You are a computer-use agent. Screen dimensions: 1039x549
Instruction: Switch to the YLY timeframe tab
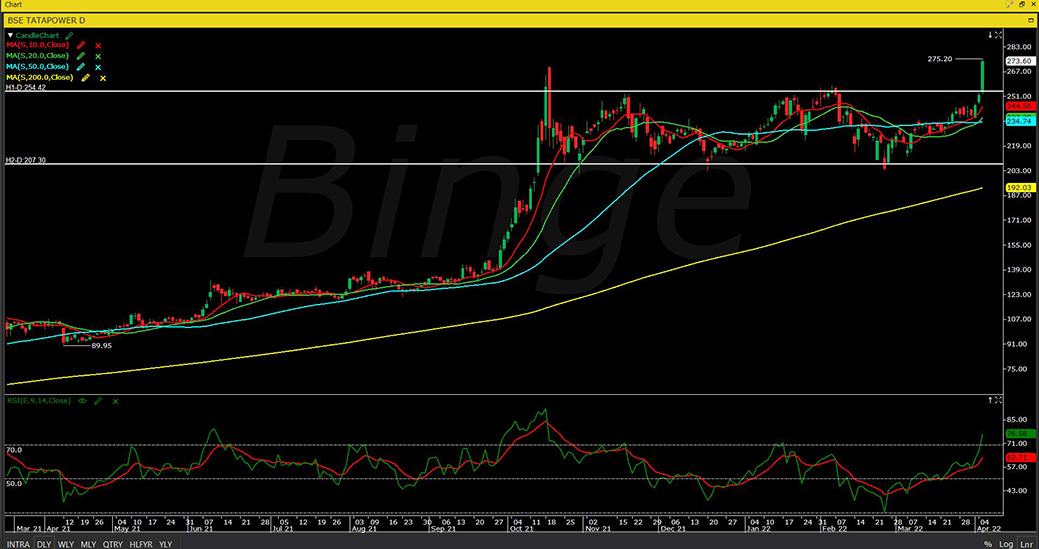(166, 544)
